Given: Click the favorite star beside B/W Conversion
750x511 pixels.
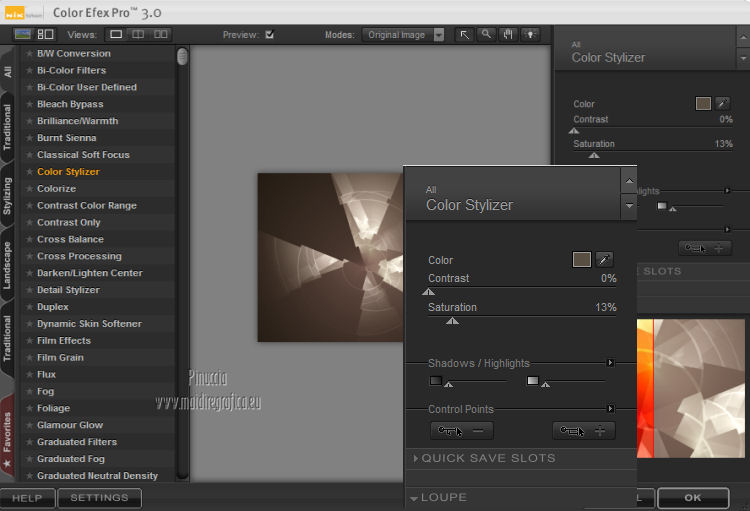Looking at the screenshot, I should point(29,54).
